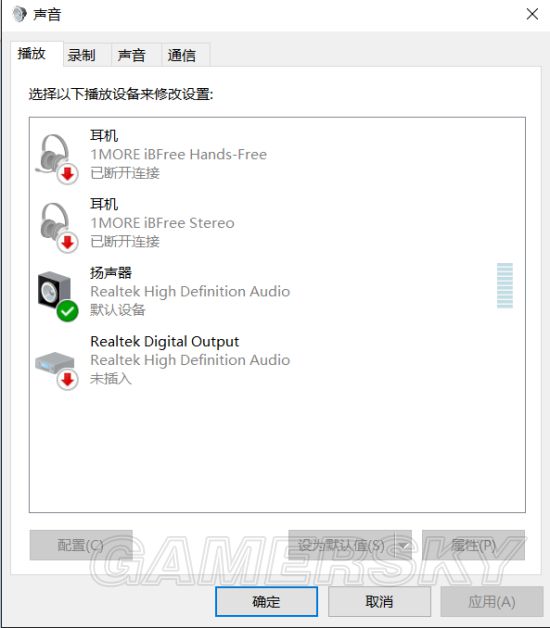Viewport: 550px width, 628px height.
Task: Select the 1MORE iBFree Hands-Free headset icon
Action: point(55,158)
